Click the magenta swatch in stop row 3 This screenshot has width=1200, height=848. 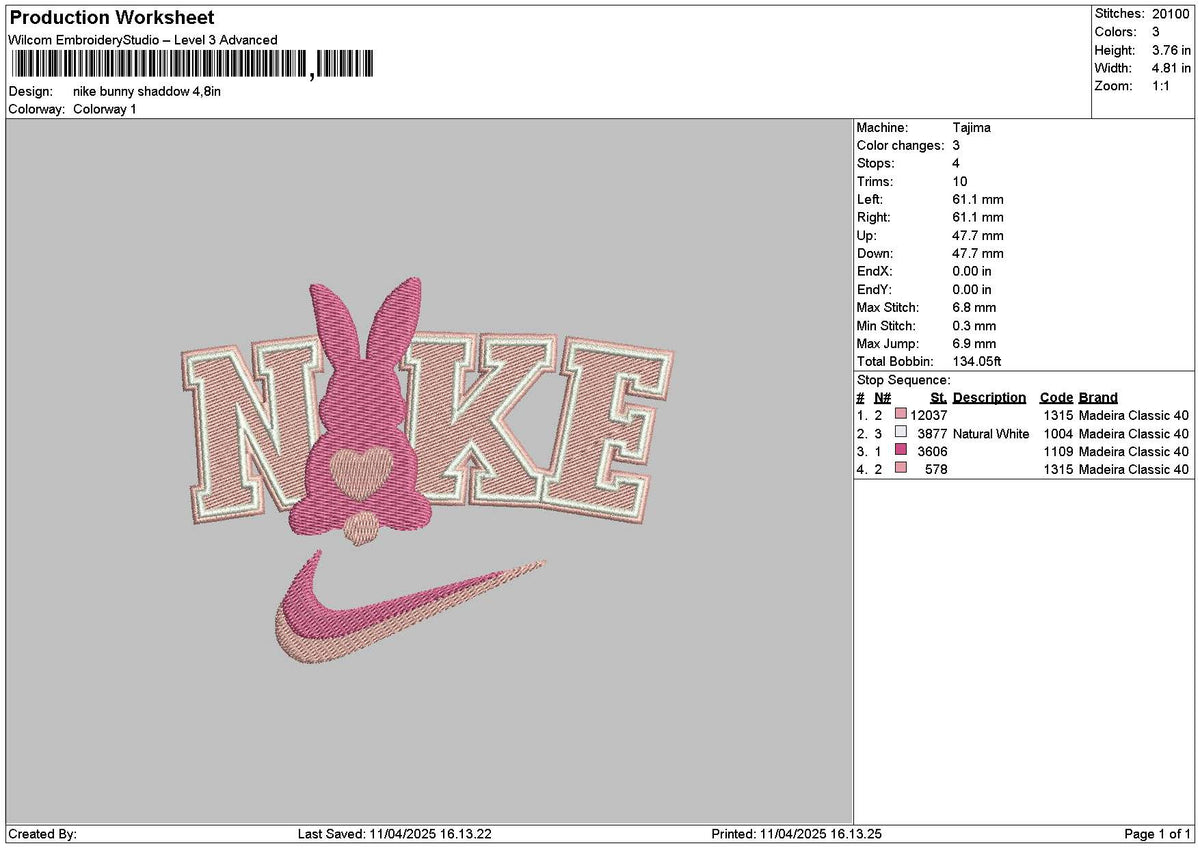point(901,451)
